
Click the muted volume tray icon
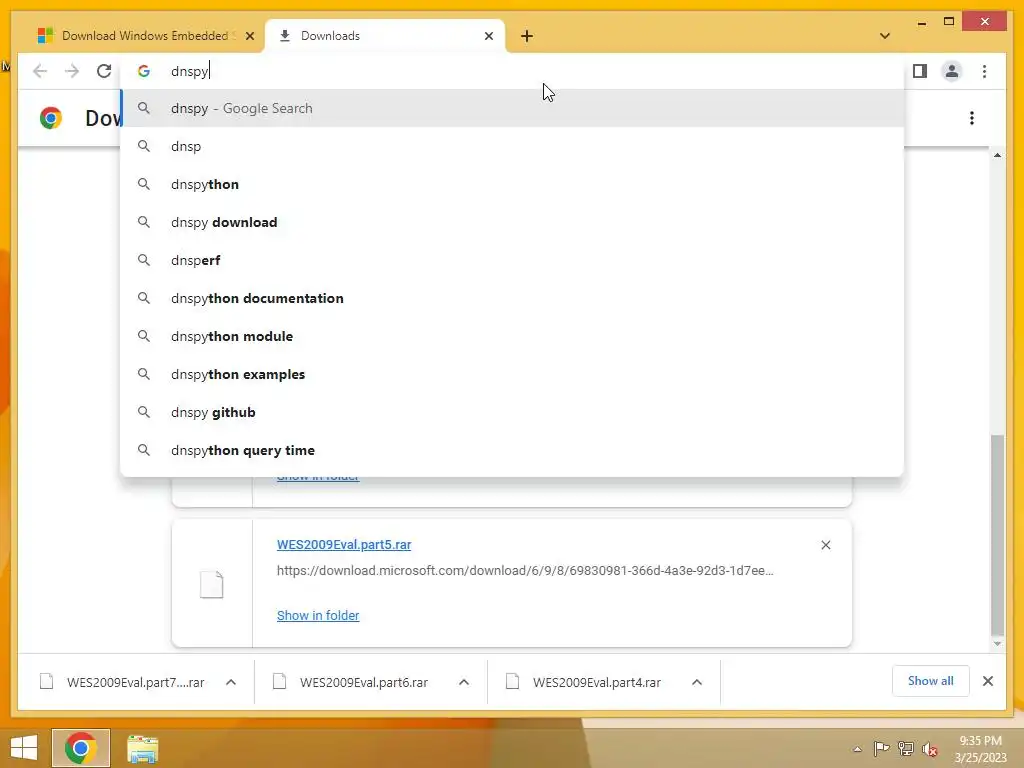930,749
